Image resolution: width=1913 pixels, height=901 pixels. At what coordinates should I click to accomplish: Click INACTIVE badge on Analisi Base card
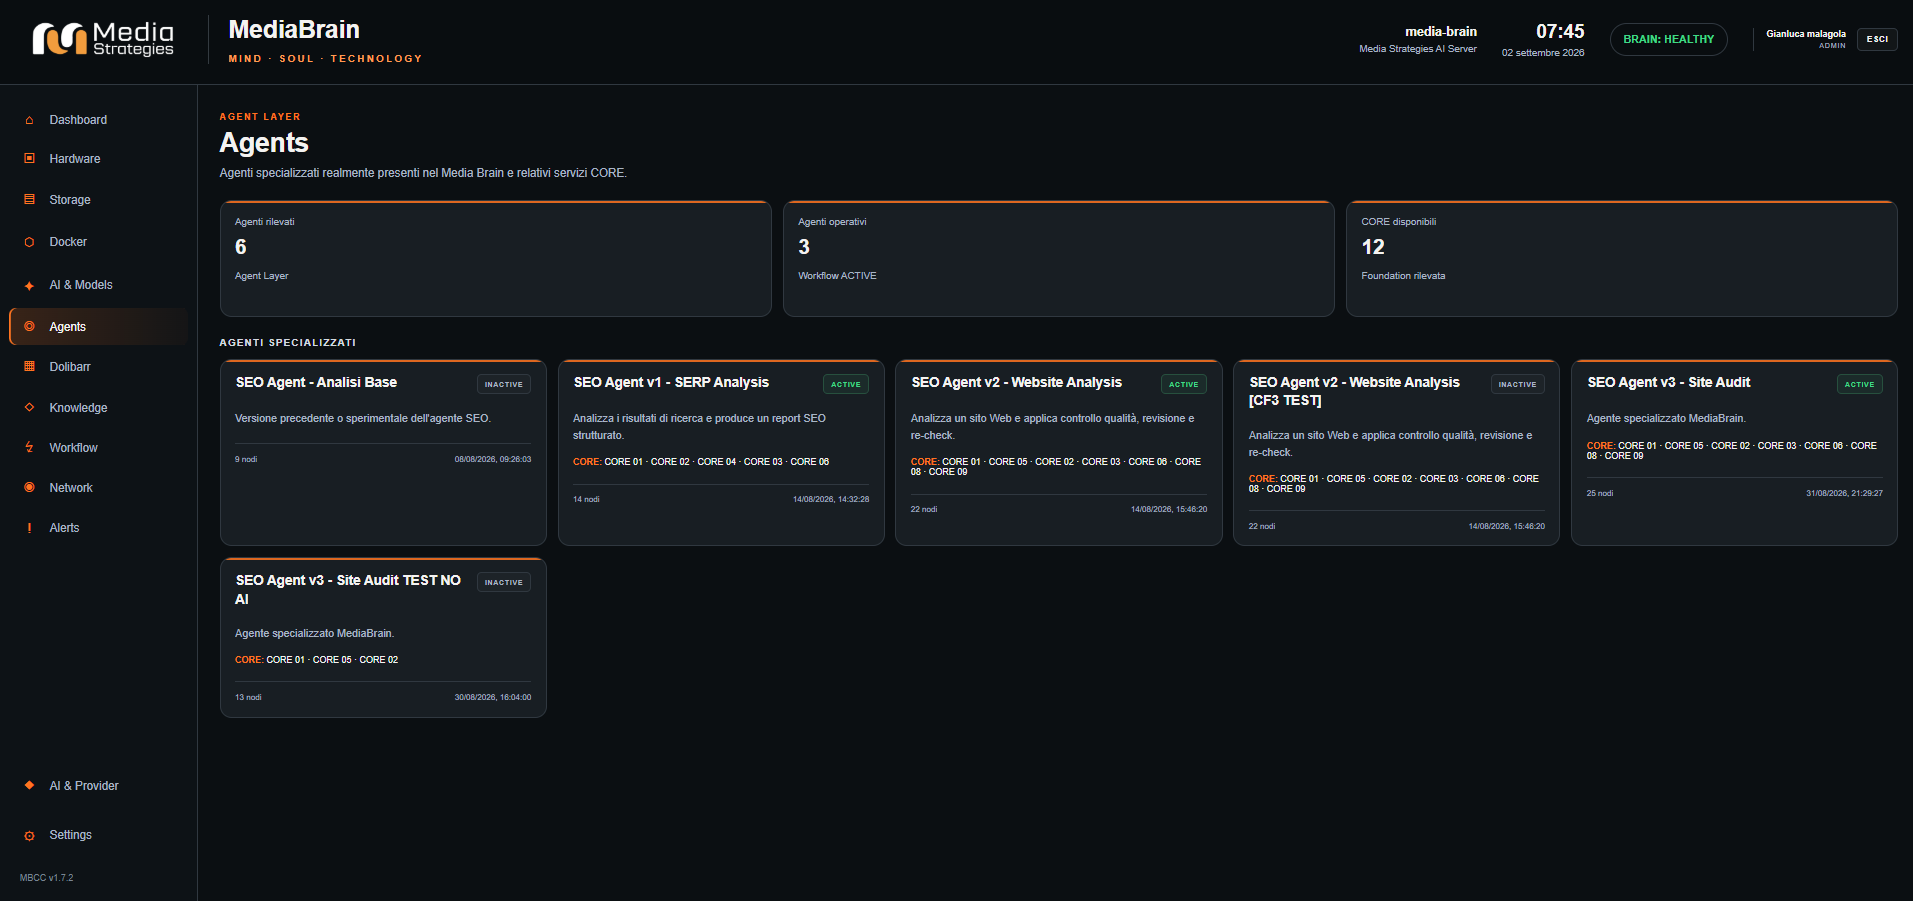[x=504, y=384]
